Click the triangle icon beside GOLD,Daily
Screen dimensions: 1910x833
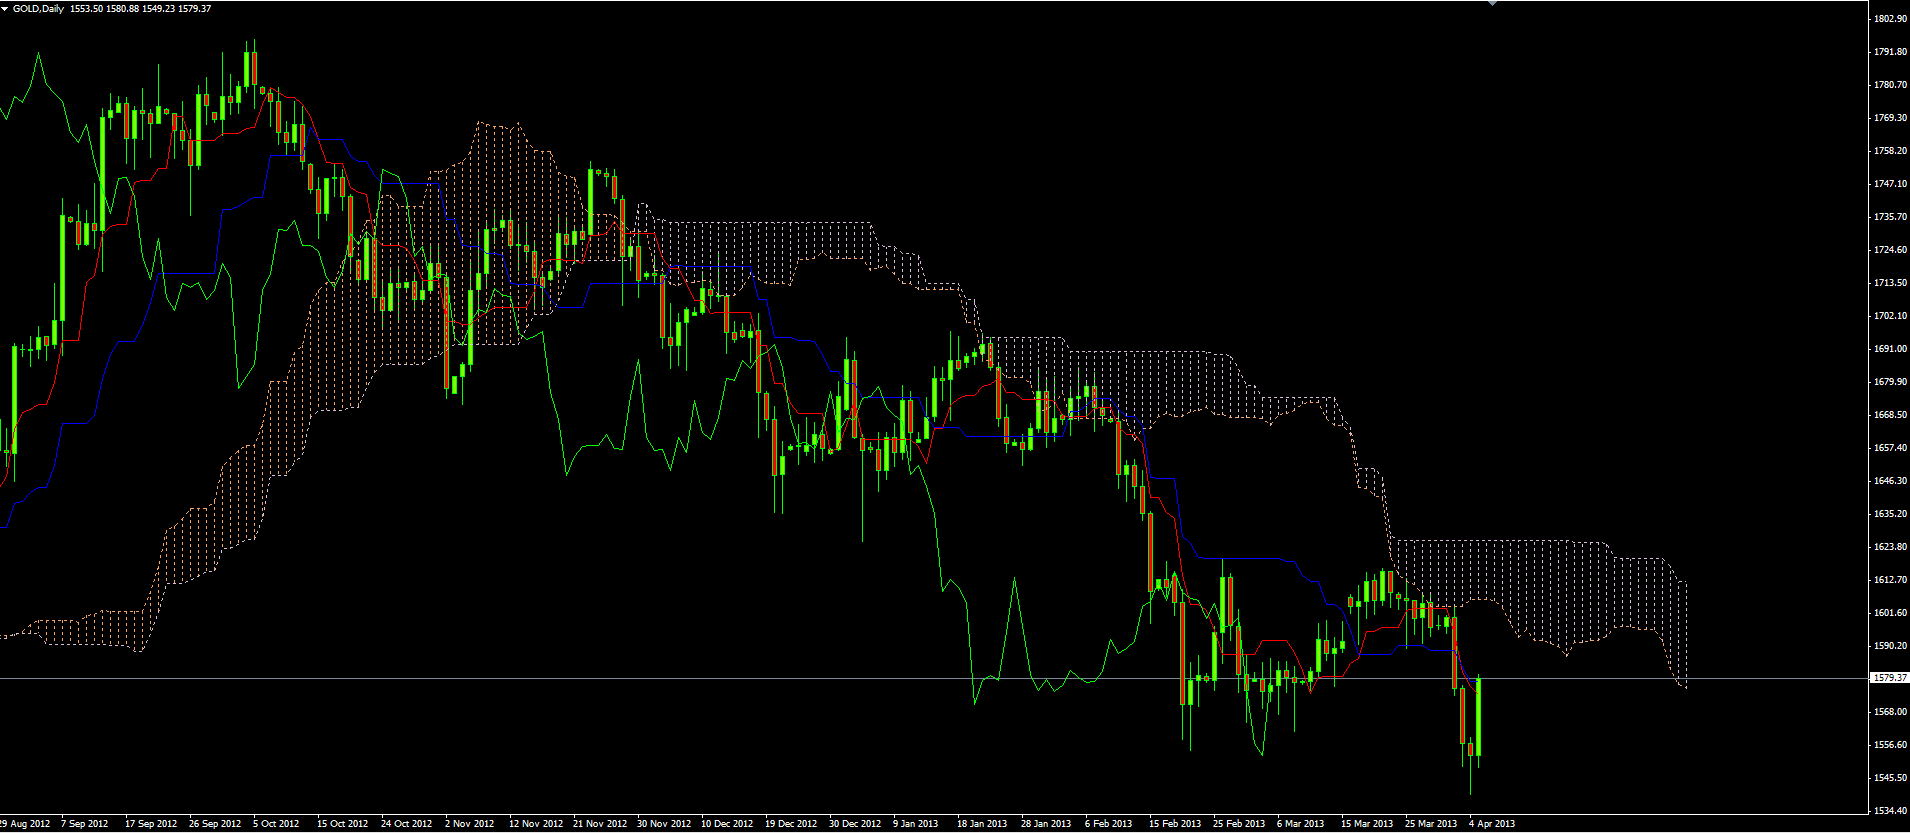pos(5,9)
